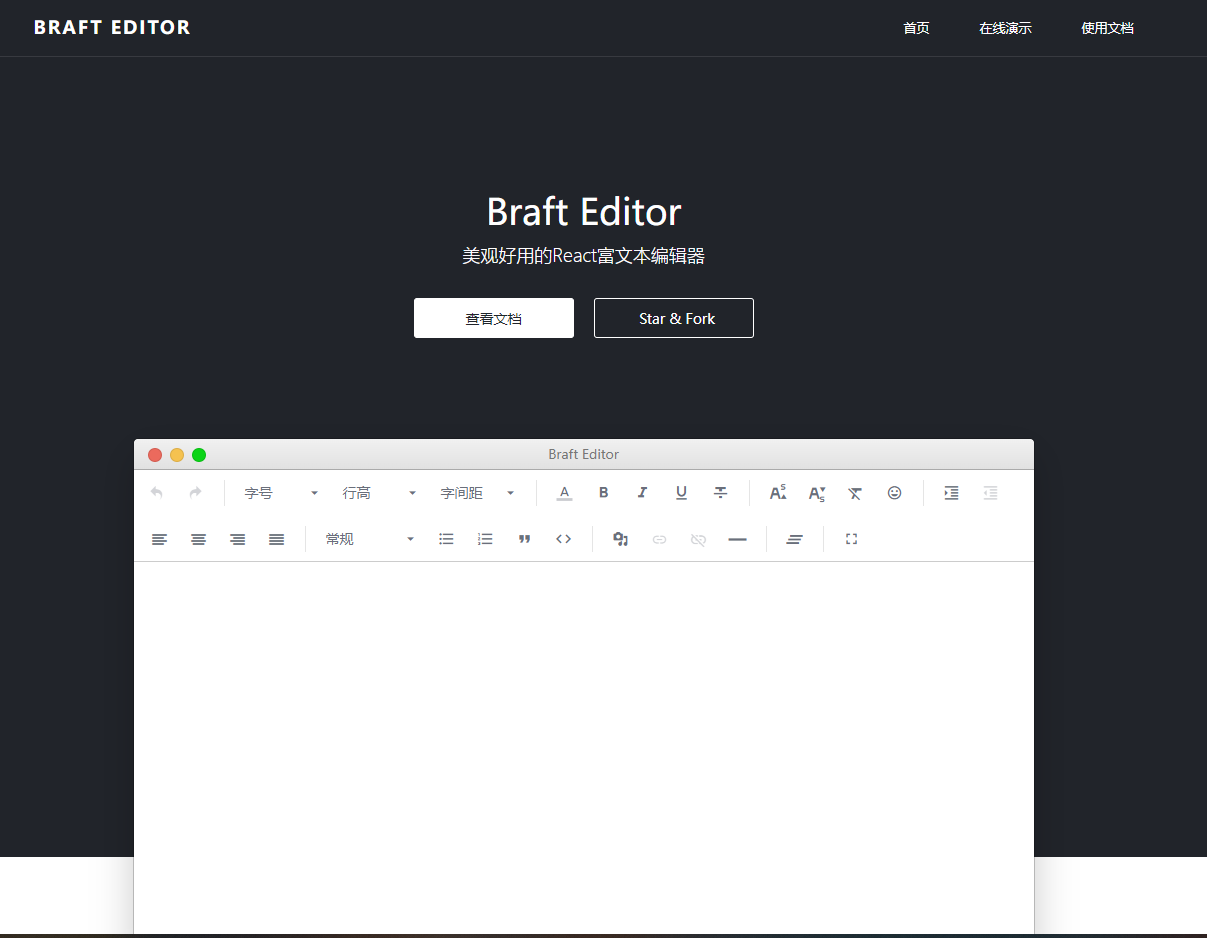Click the redo arrow in the editor toolbar
This screenshot has width=1207, height=938.
tap(196, 493)
